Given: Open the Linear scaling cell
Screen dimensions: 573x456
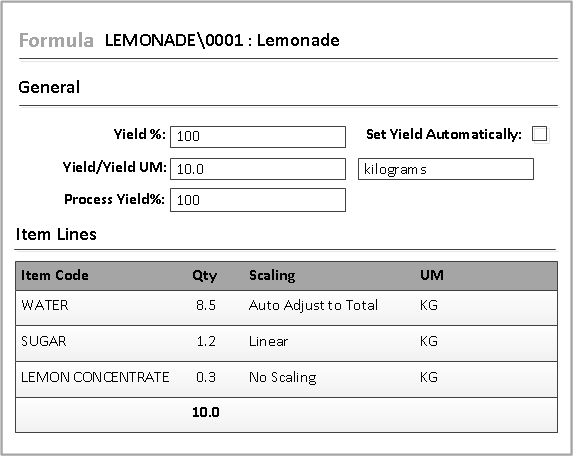Looking at the screenshot, I should tap(268, 341).
